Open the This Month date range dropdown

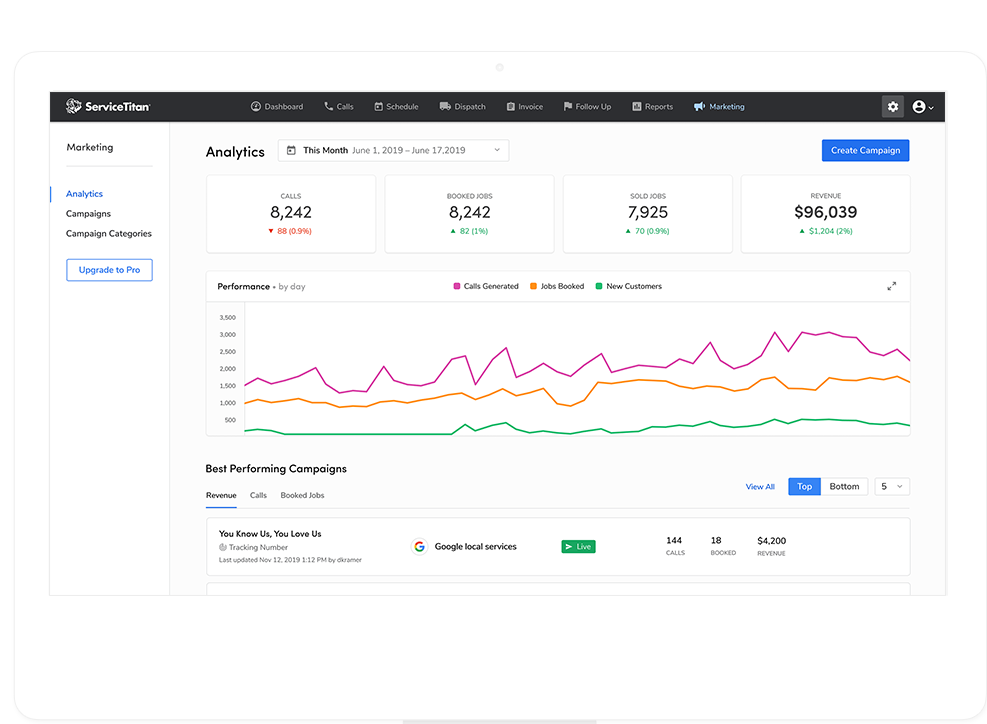click(393, 150)
